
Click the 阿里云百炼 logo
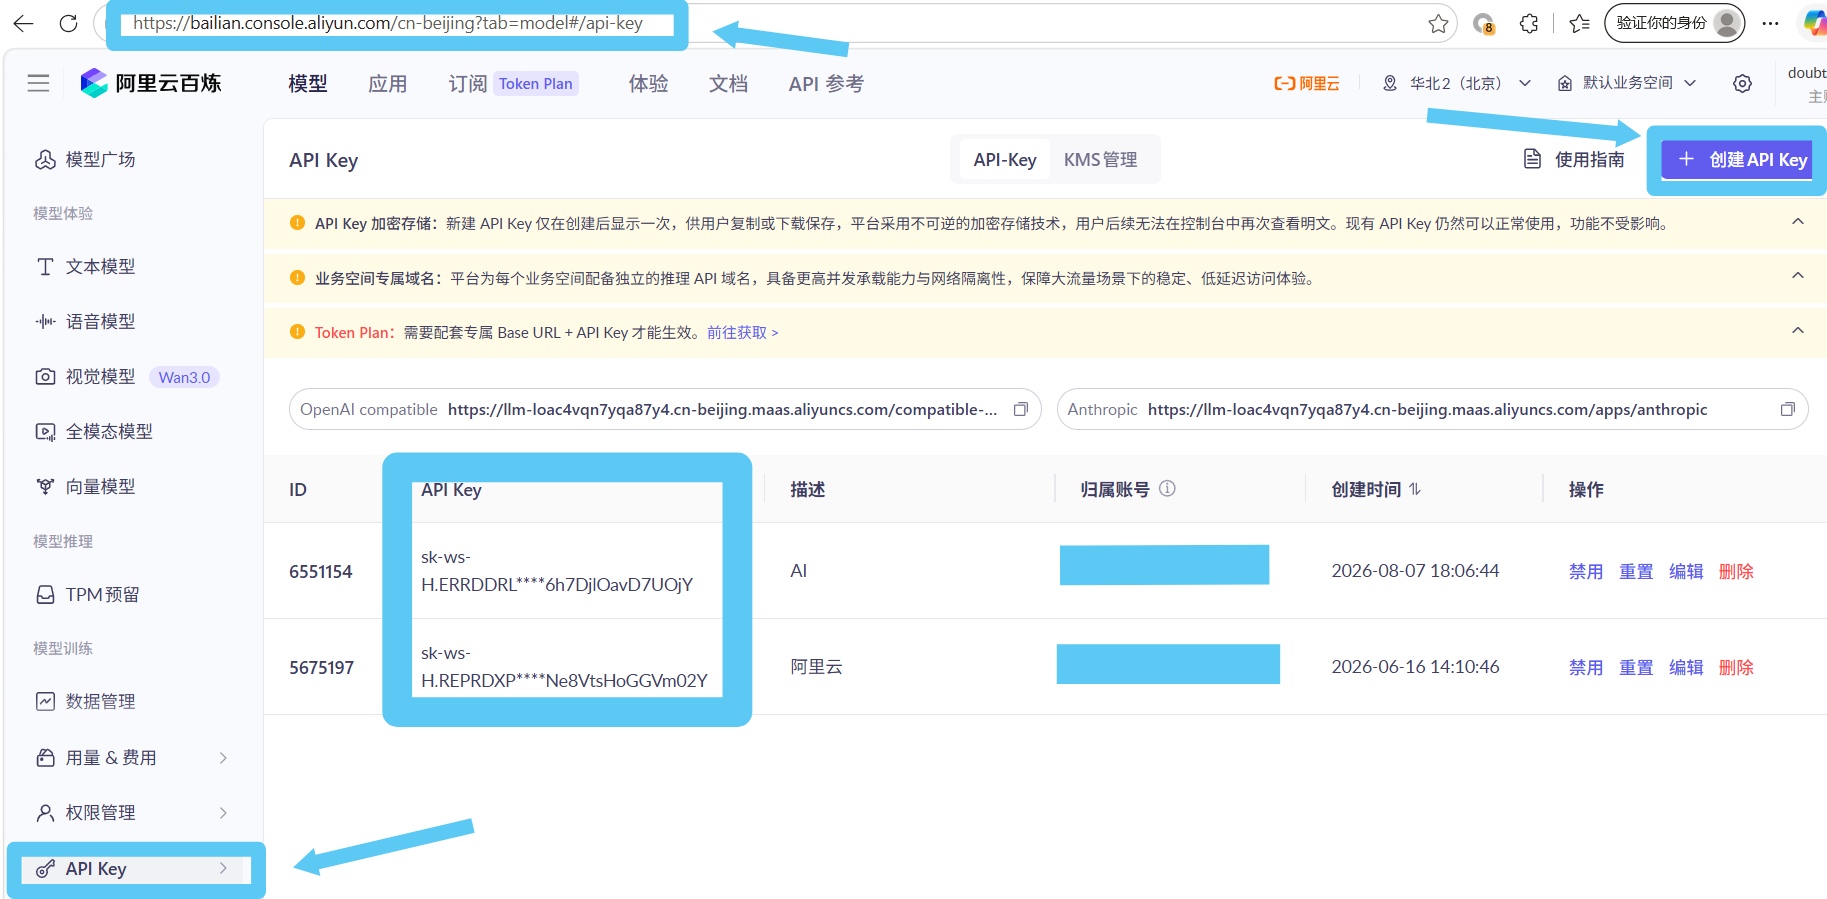(x=151, y=83)
